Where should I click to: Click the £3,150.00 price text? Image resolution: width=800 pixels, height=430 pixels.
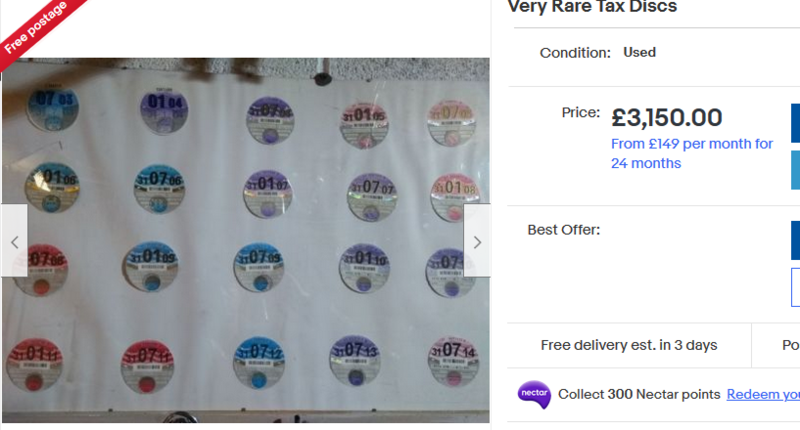(667, 118)
